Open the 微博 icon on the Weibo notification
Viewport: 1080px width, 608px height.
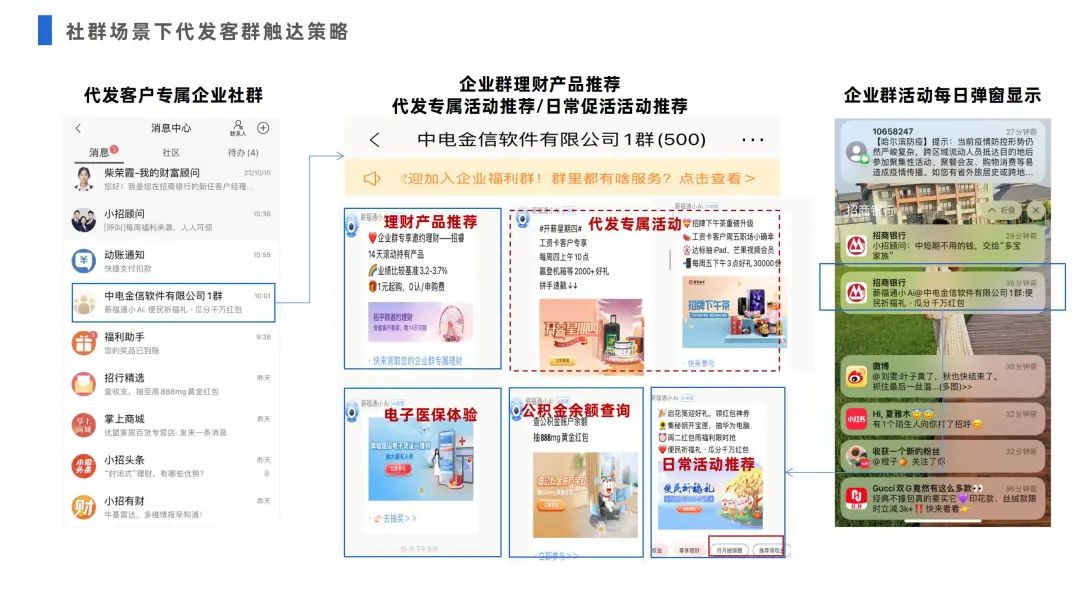click(x=855, y=374)
